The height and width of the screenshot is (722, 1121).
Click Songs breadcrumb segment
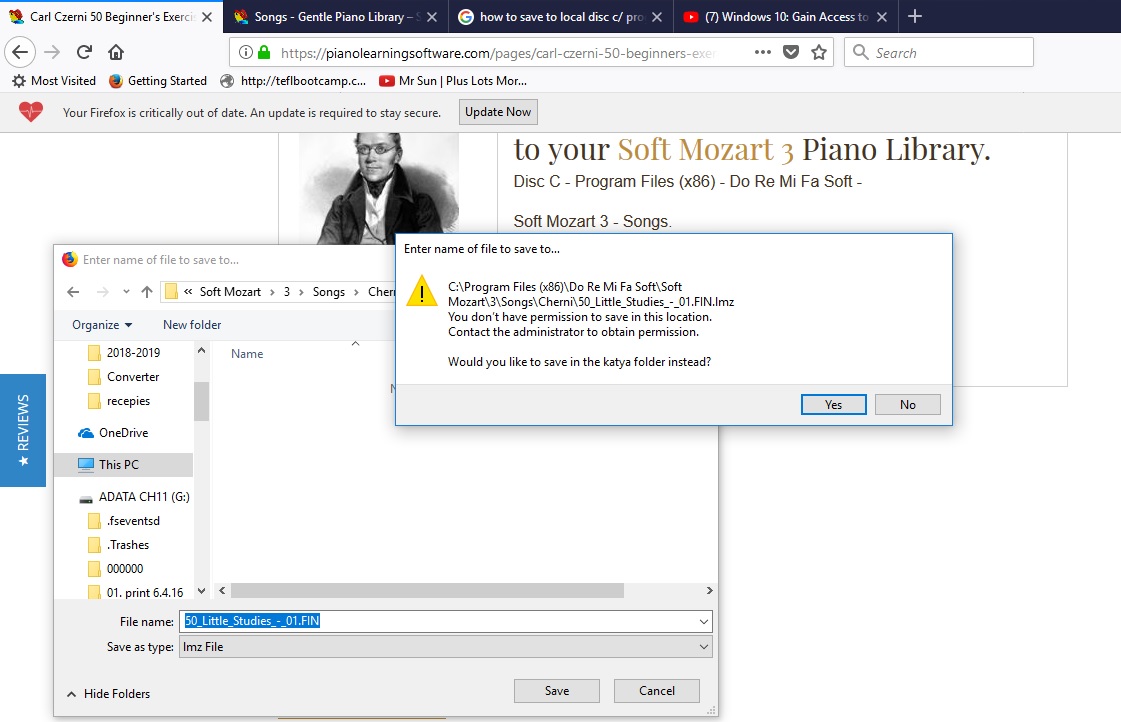[329, 292]
